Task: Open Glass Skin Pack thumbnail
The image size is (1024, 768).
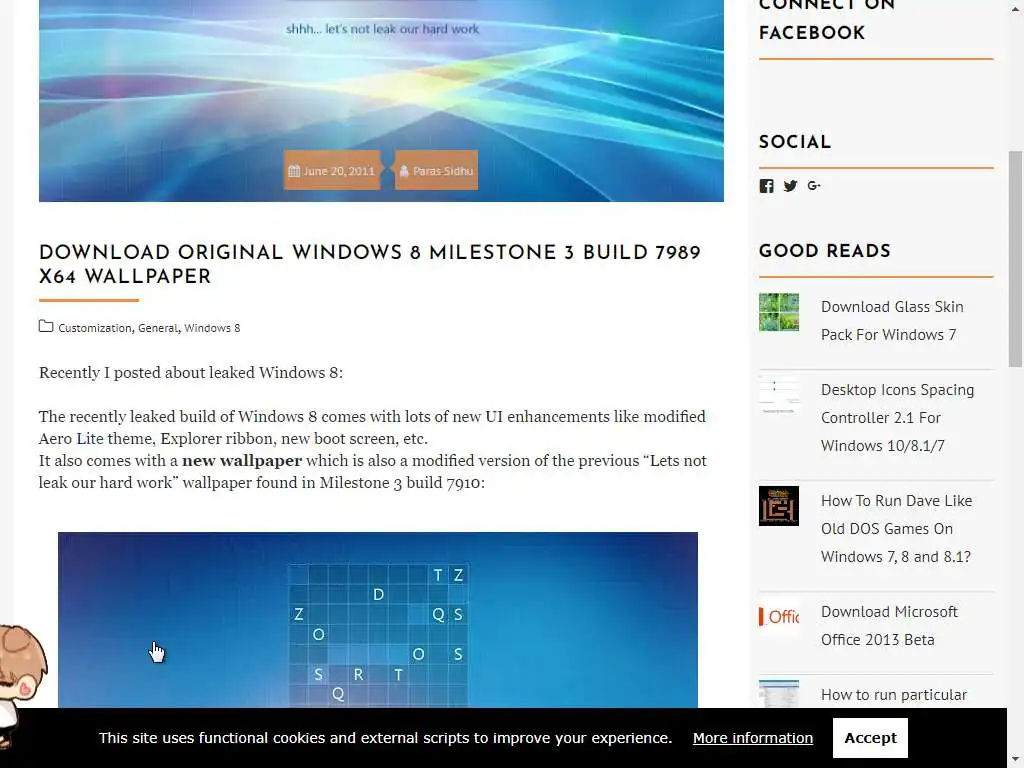Action: pyautogui.click(x=778, y=312)
